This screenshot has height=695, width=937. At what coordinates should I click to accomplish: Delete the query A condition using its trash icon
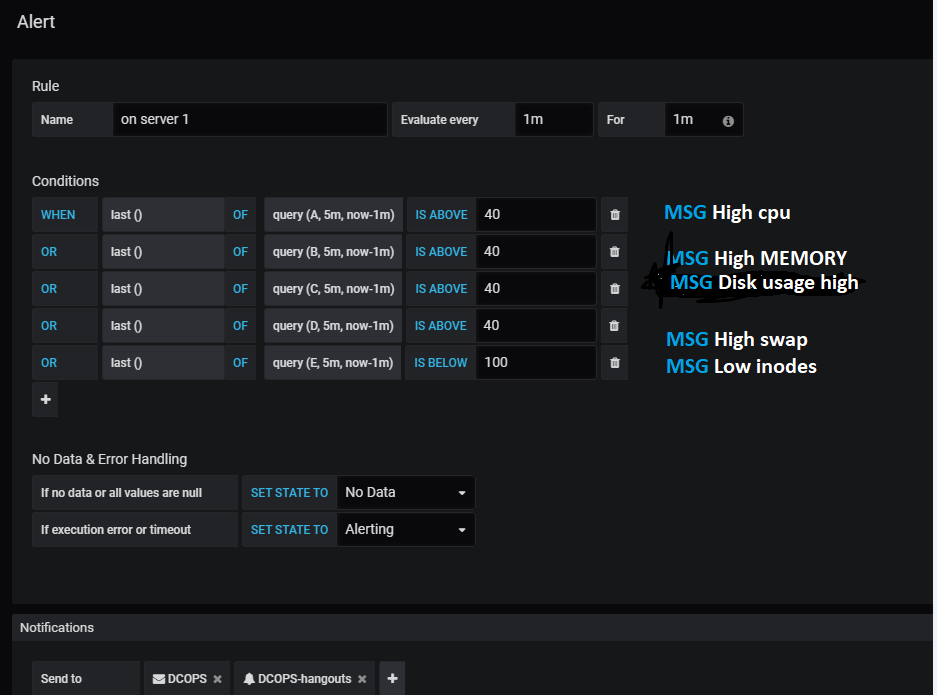[x=614, y=214]
